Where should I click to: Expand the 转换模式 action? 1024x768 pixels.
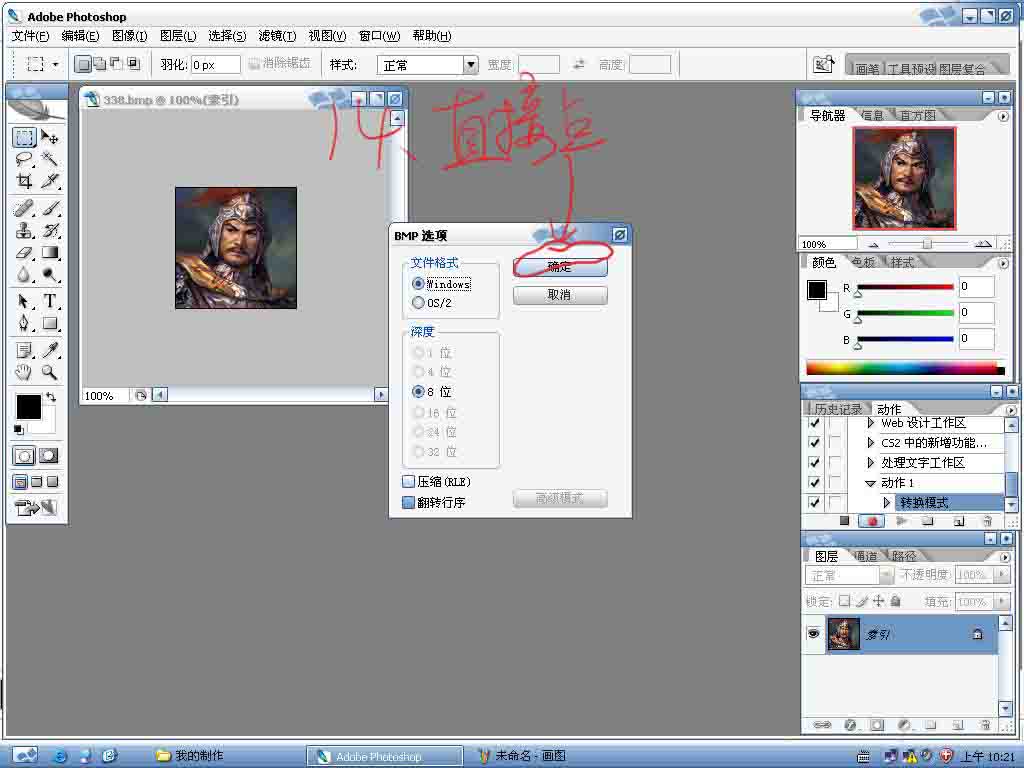point(886,502)
